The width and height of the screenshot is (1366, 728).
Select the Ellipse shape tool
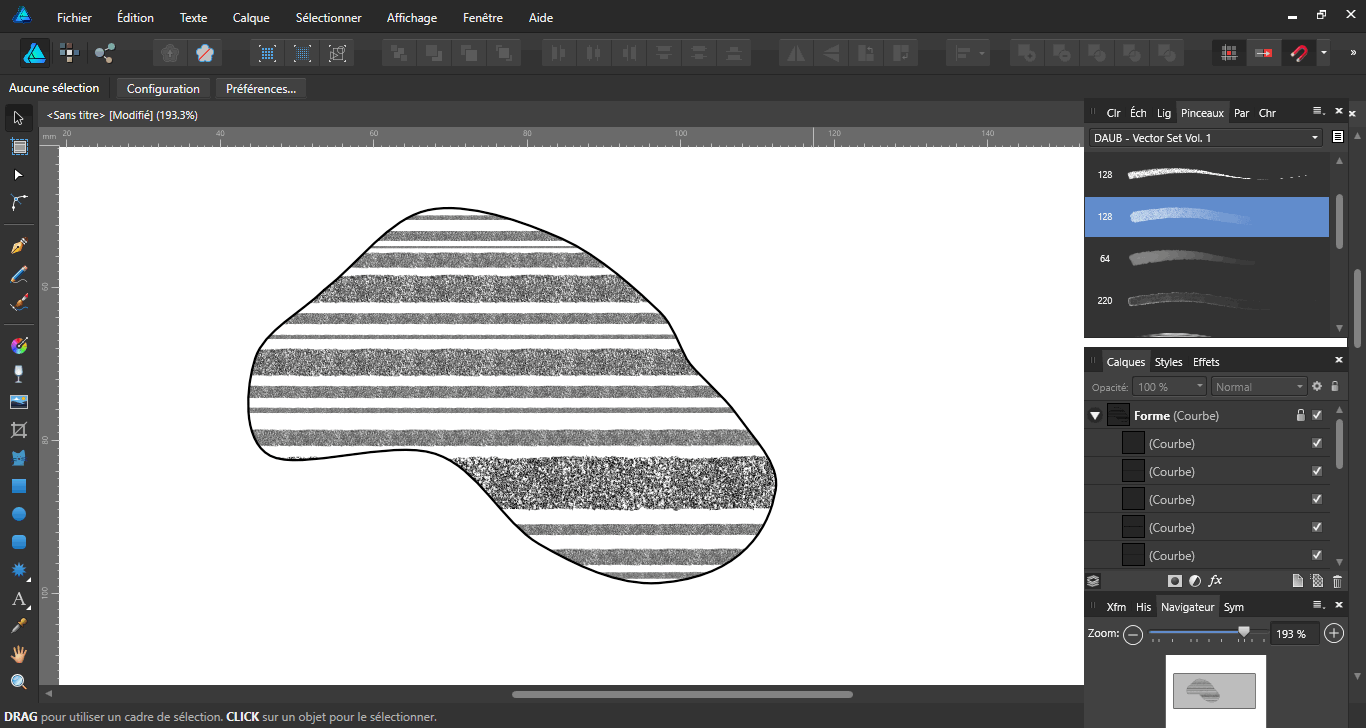coord(18,514)
